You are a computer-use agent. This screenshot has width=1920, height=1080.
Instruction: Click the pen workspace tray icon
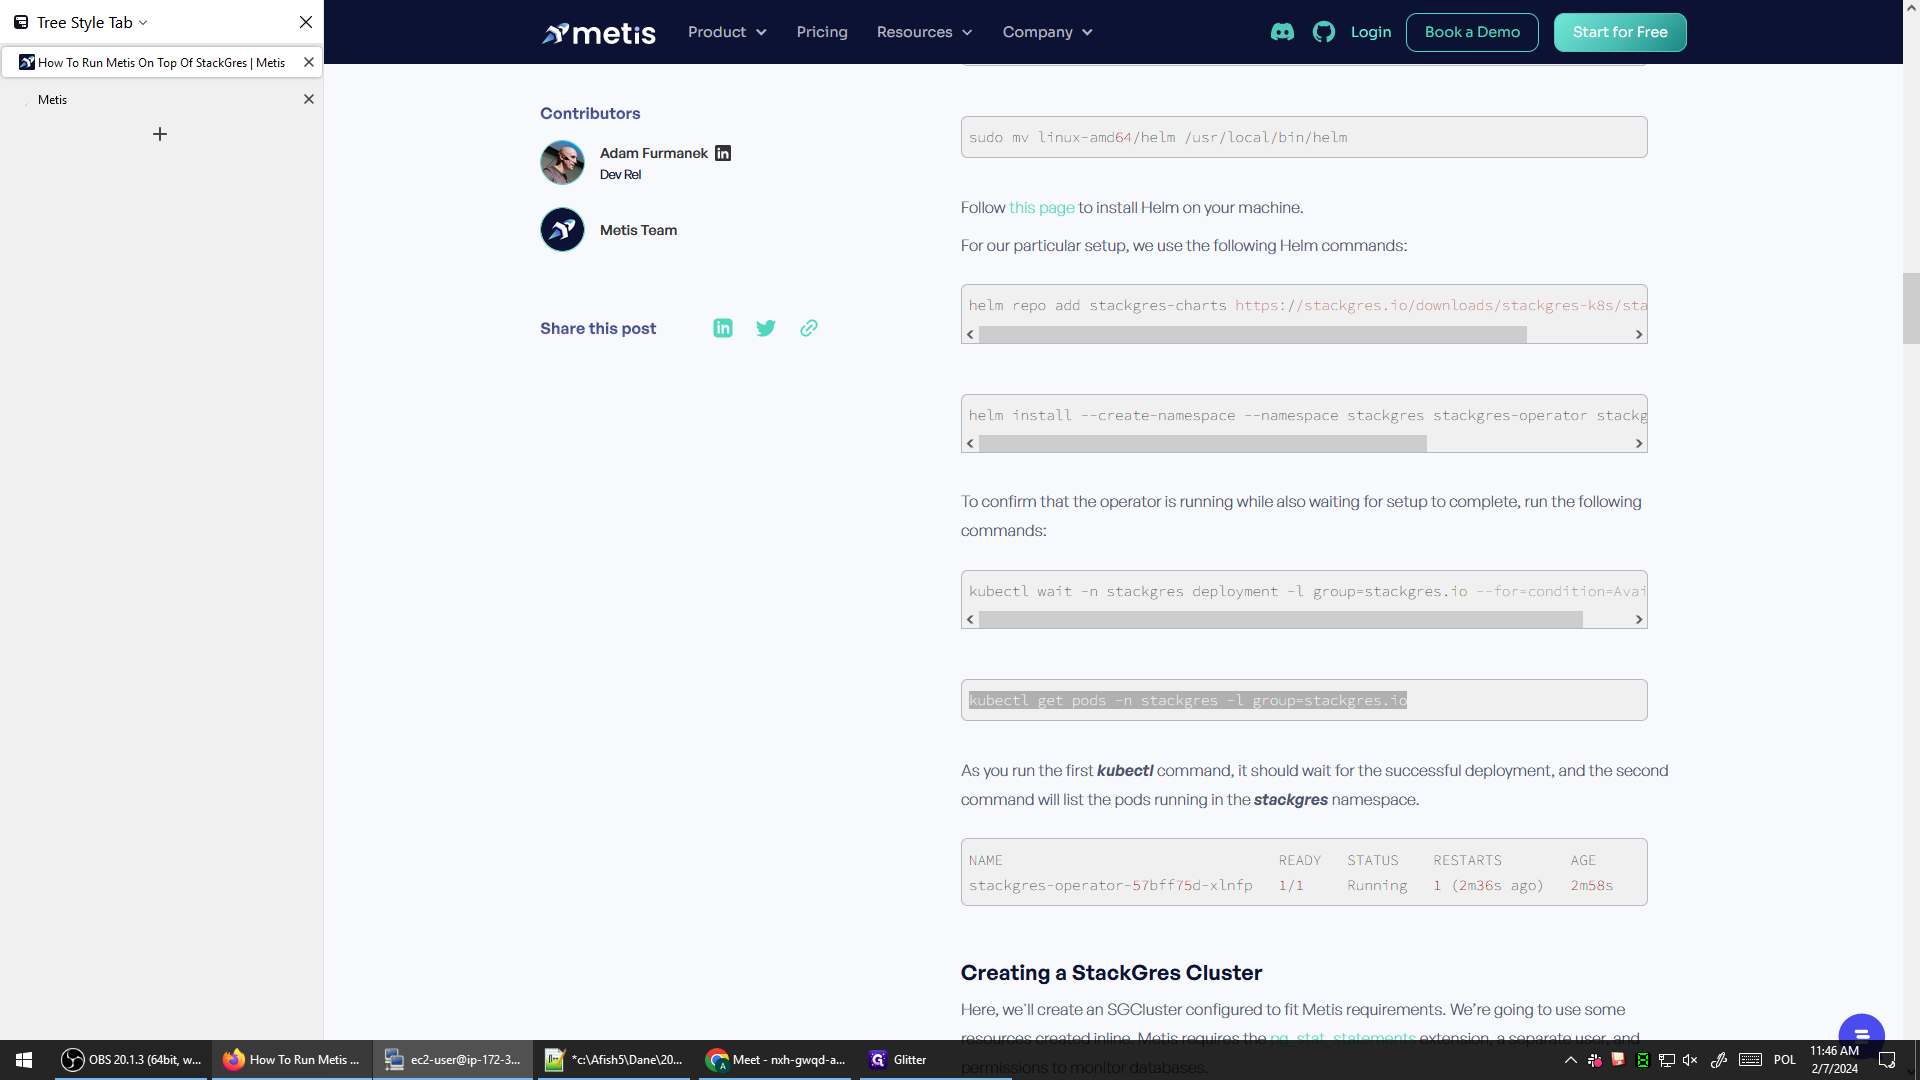tap(1719, 1060)
